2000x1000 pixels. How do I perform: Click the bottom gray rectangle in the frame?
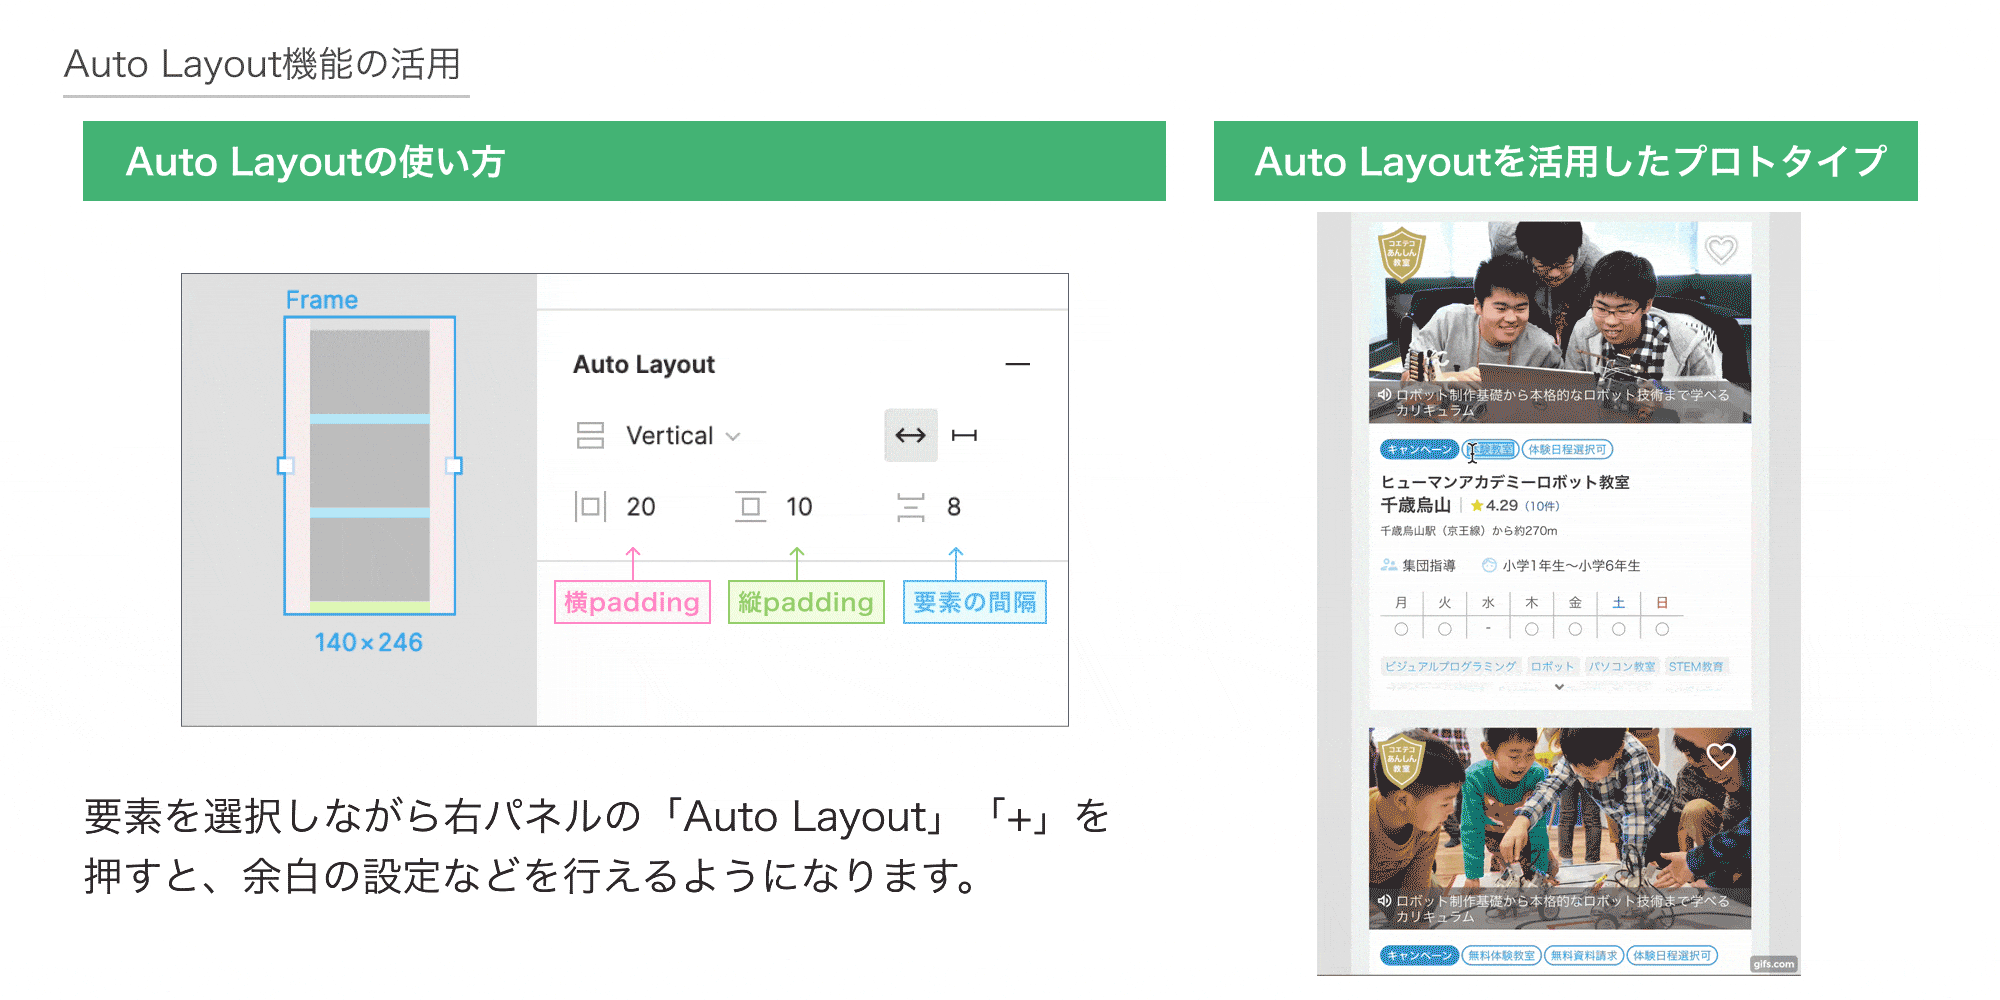point(369,559)
